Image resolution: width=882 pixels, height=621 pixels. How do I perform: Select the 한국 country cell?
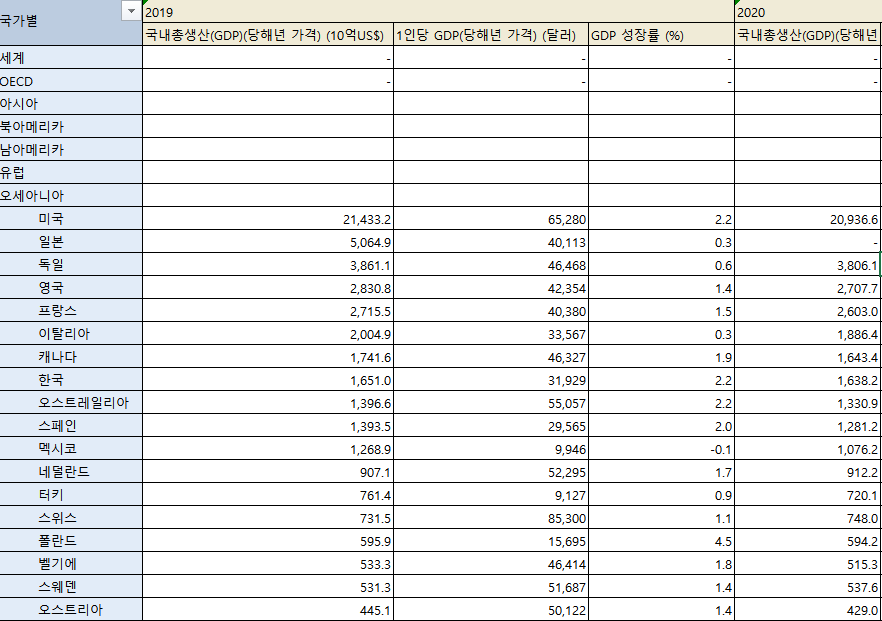[x=71, y=380]
